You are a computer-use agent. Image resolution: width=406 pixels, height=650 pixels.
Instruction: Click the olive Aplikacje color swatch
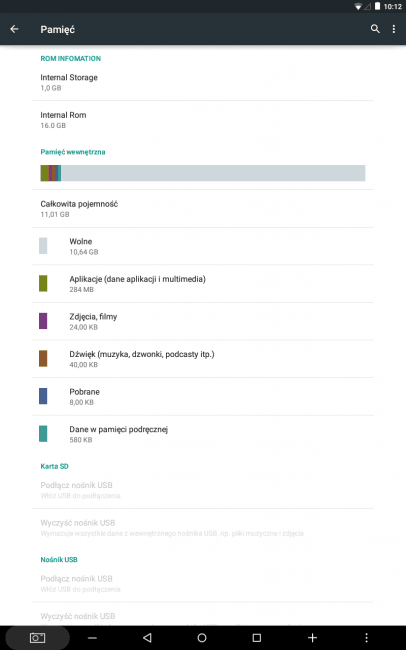43,284
